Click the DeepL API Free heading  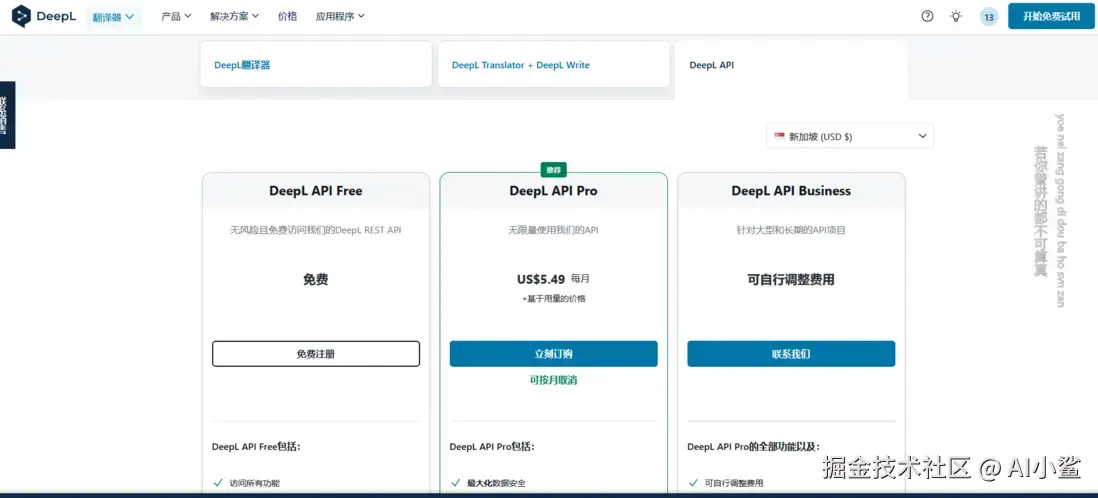[x=316, y=191]
